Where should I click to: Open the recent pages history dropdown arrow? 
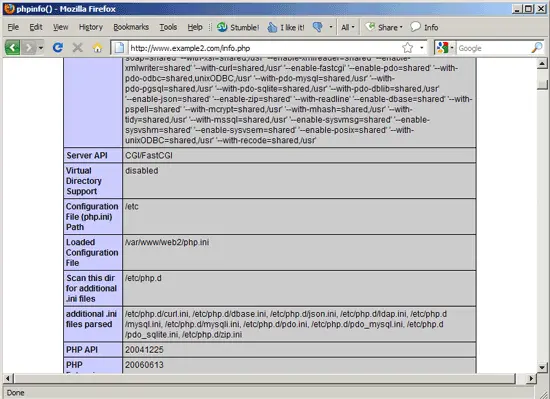click(x=41, y=47)
